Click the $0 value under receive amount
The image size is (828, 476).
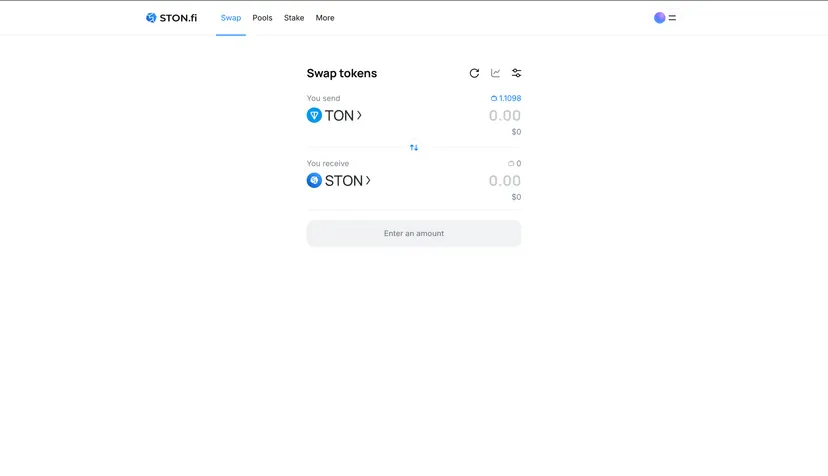(x=516, y=197)
